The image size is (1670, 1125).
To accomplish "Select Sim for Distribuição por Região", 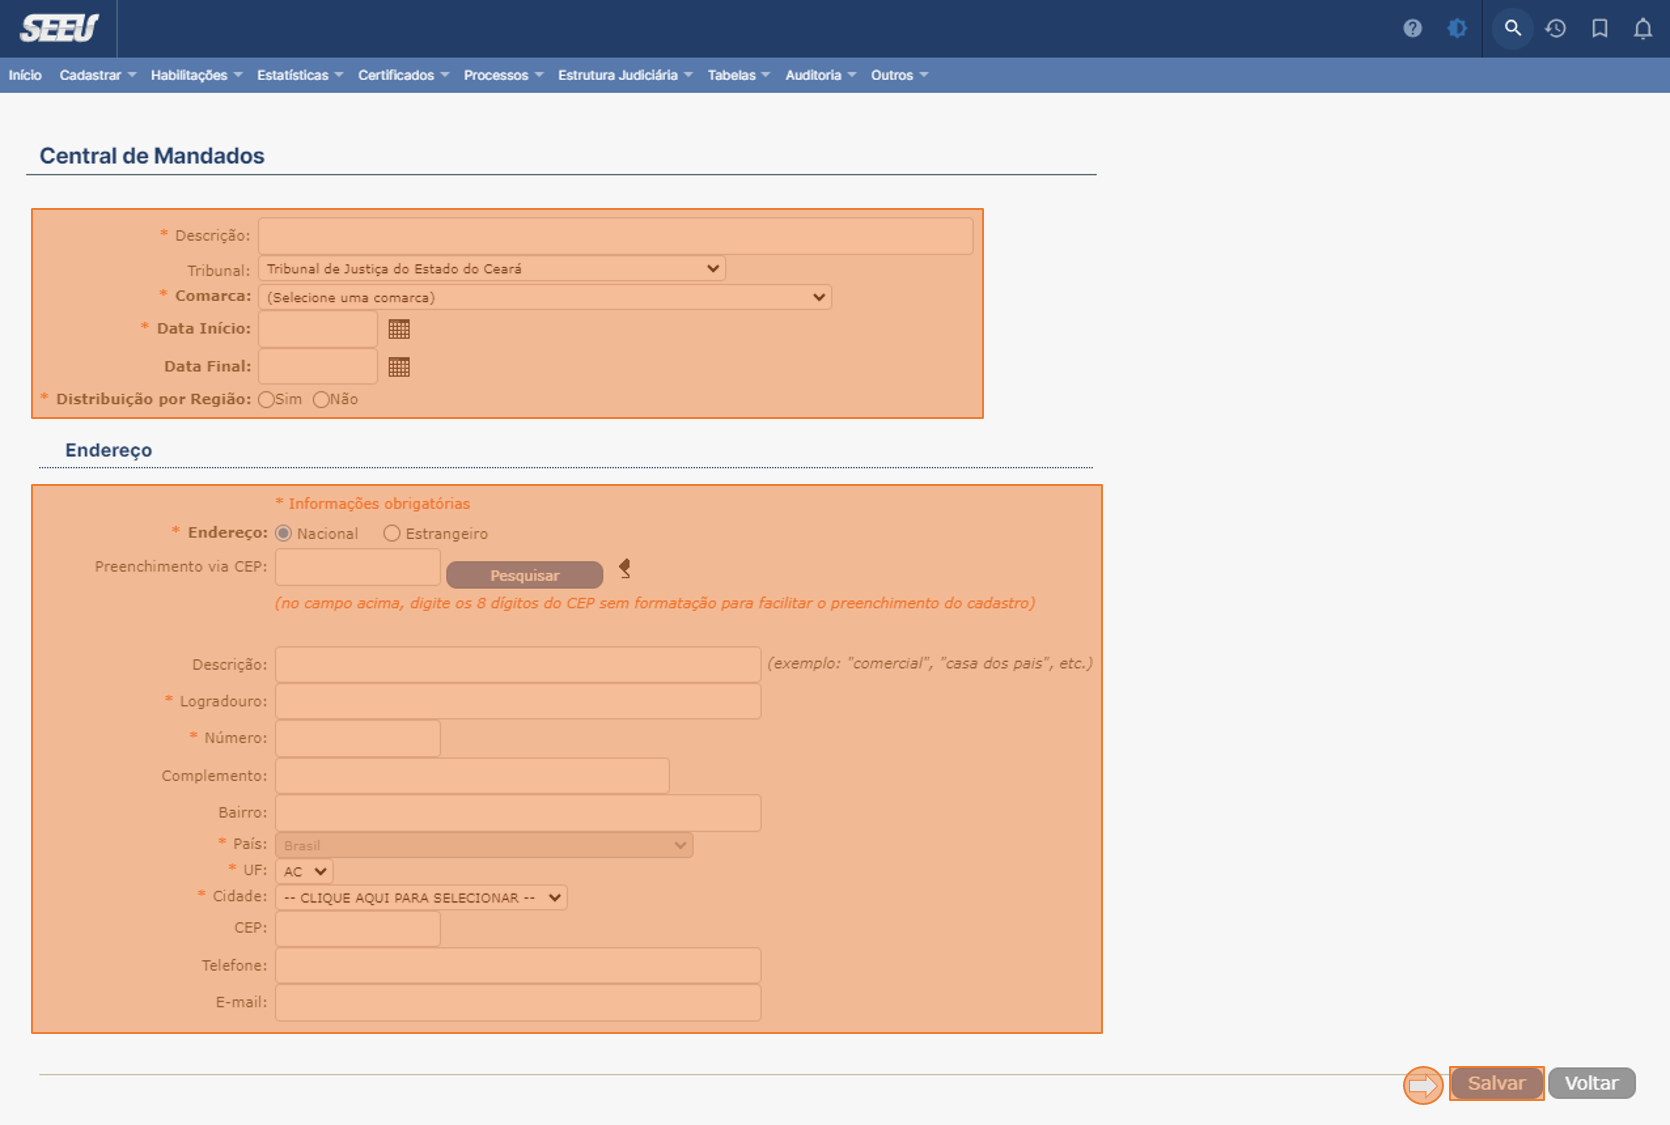I will [266, 399].
